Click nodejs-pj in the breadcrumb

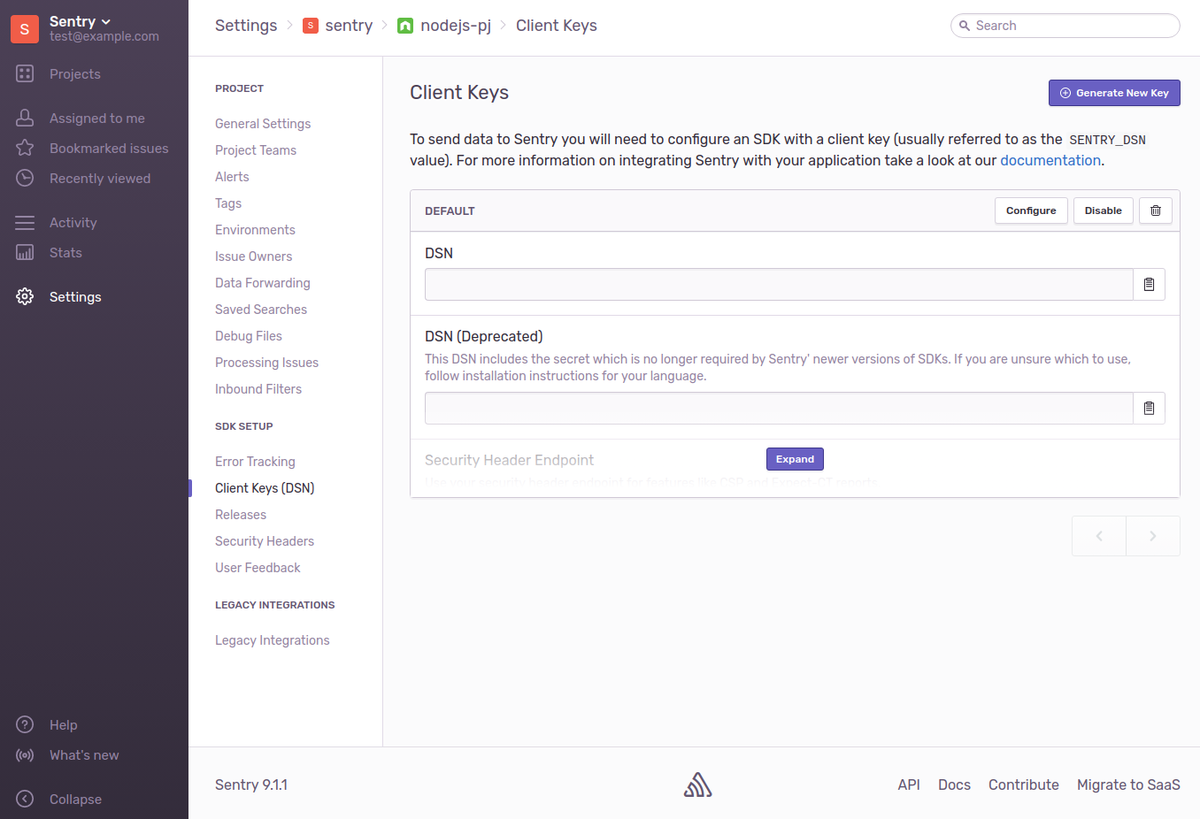tap(455, 26)
